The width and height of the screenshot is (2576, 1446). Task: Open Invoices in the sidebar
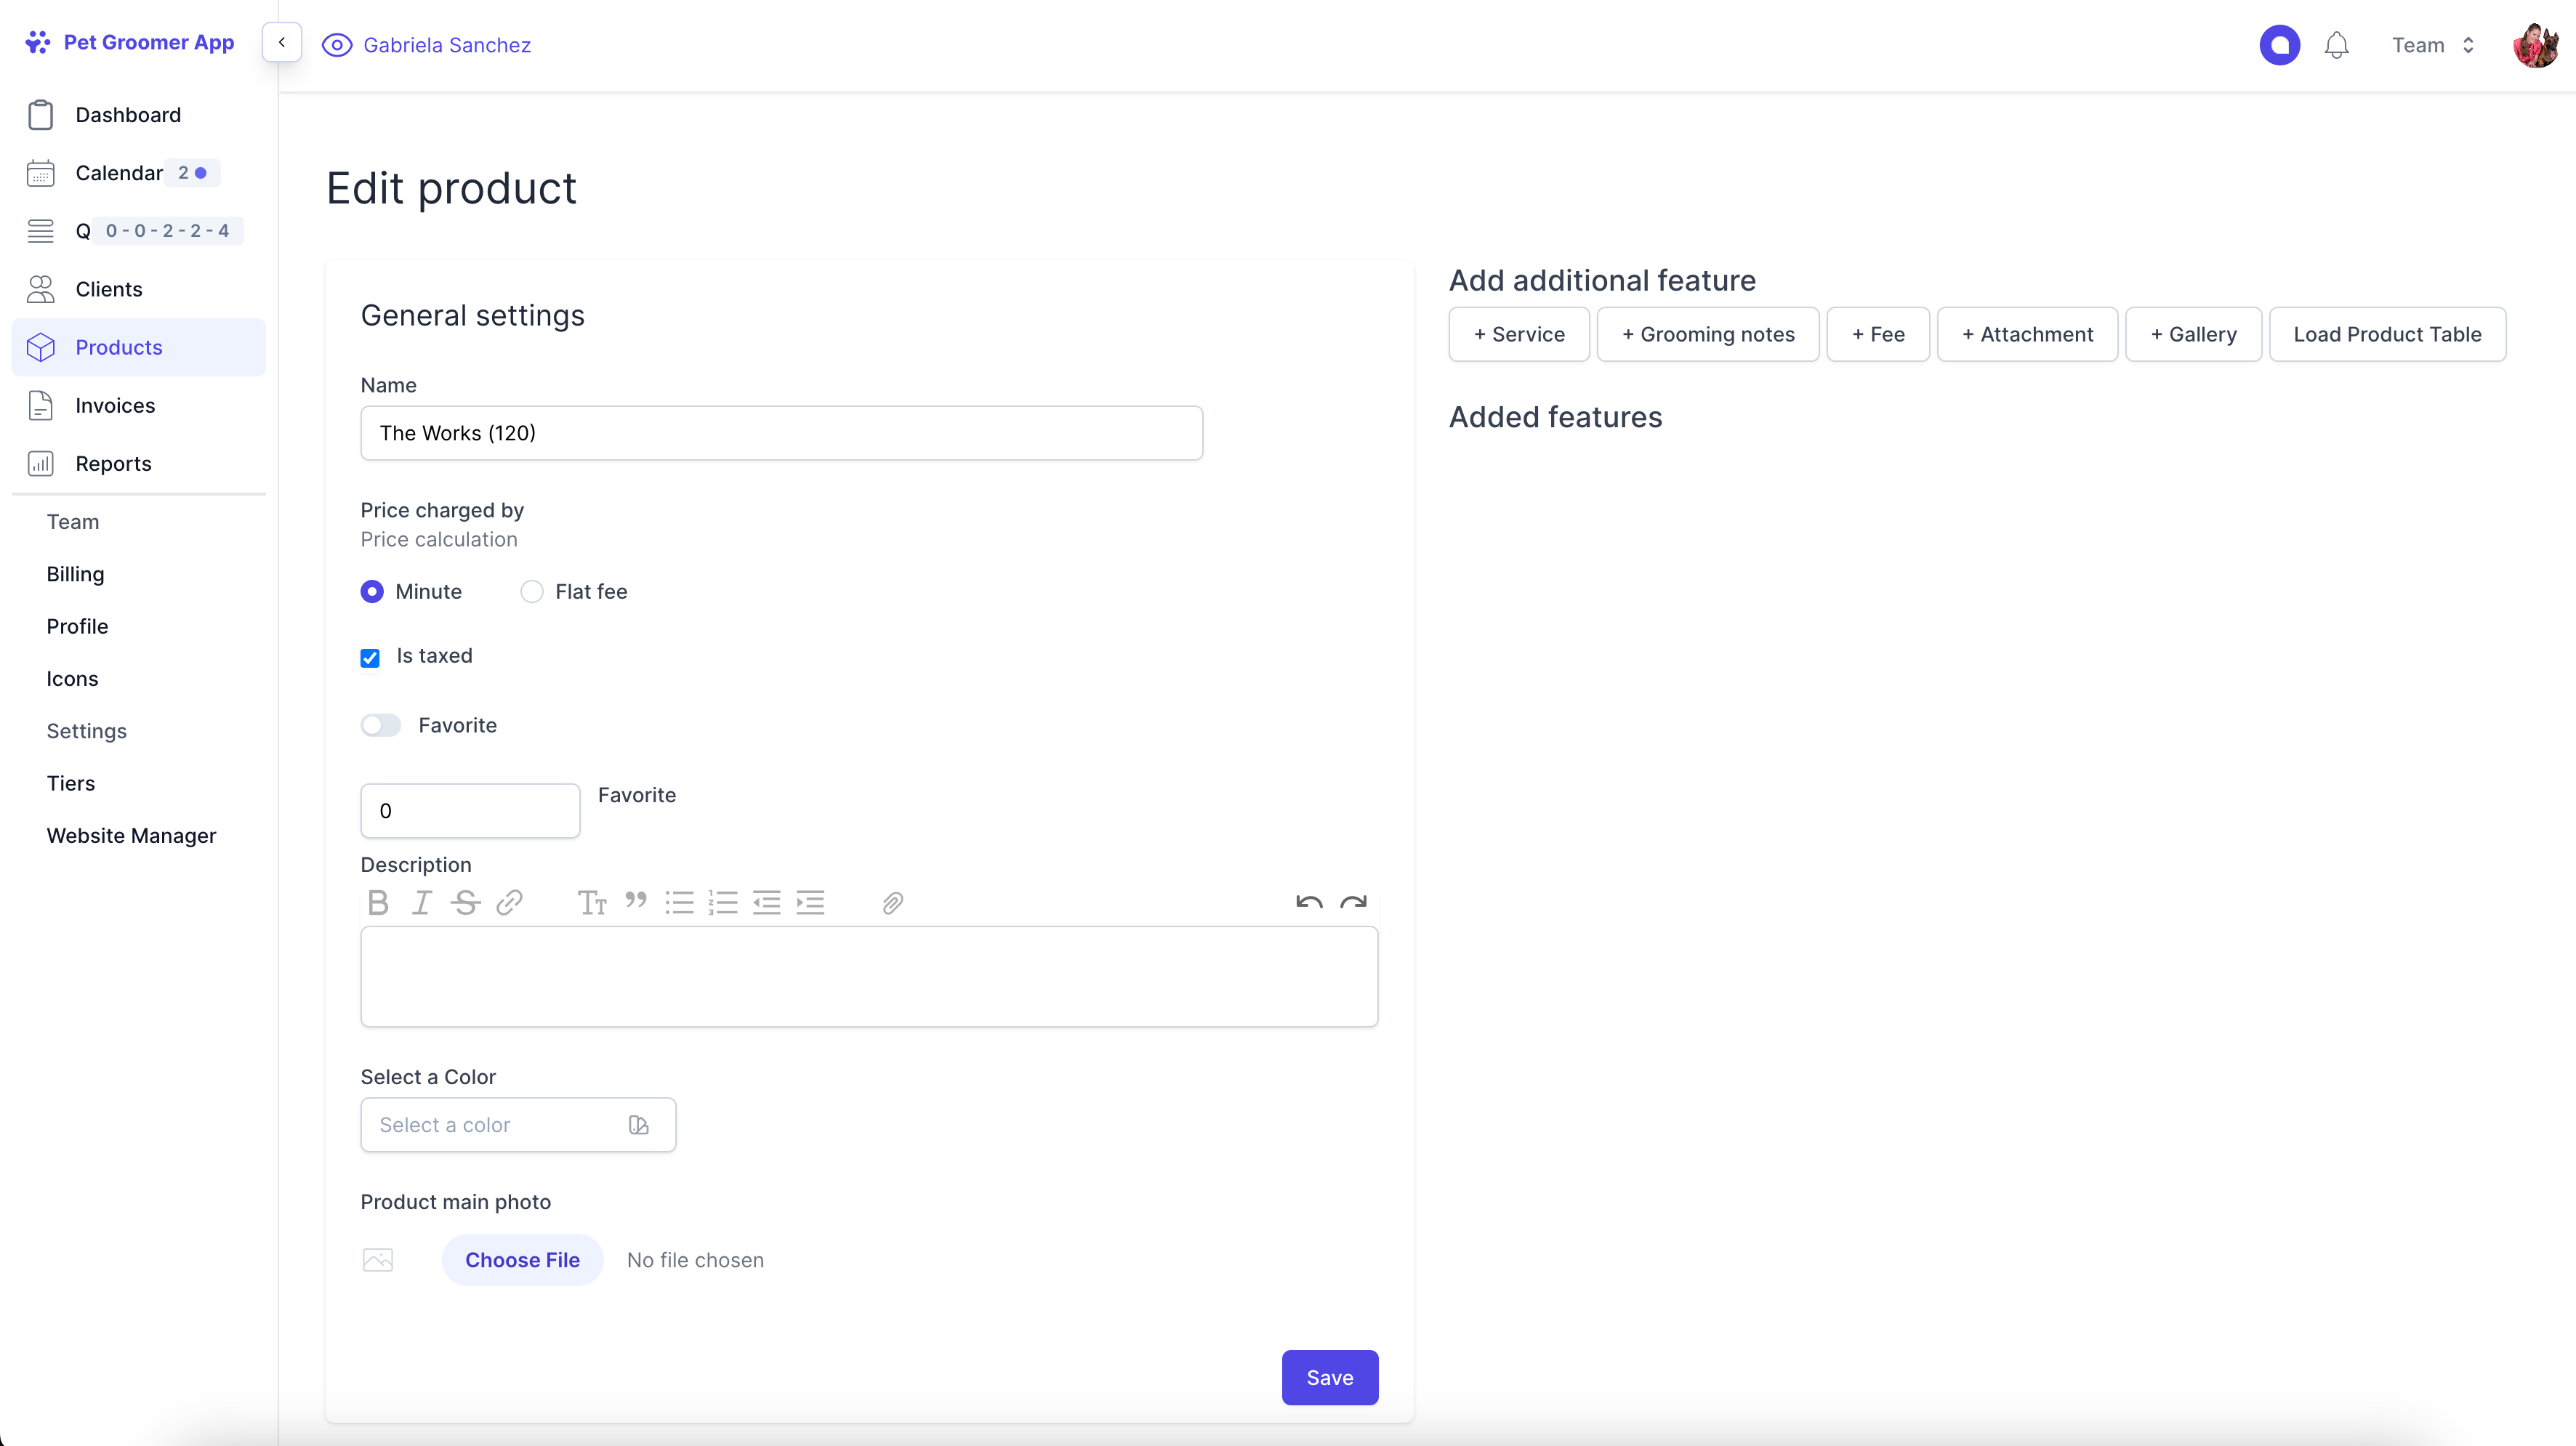click(115, 405)
